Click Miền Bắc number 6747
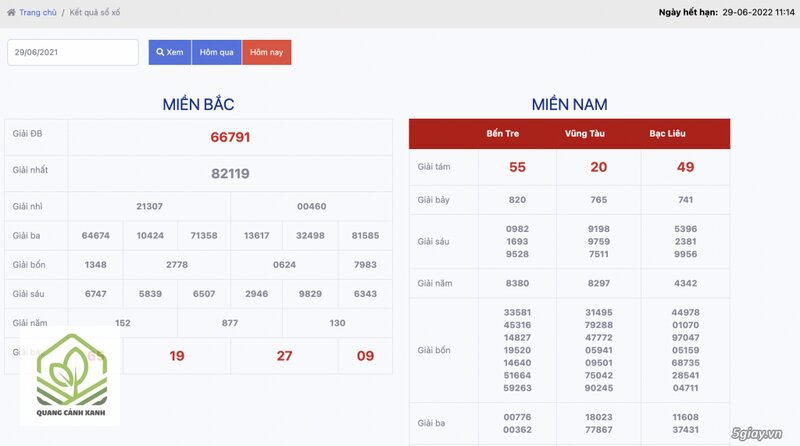Screen dimensions: 800x446 [x=95, y=293]
